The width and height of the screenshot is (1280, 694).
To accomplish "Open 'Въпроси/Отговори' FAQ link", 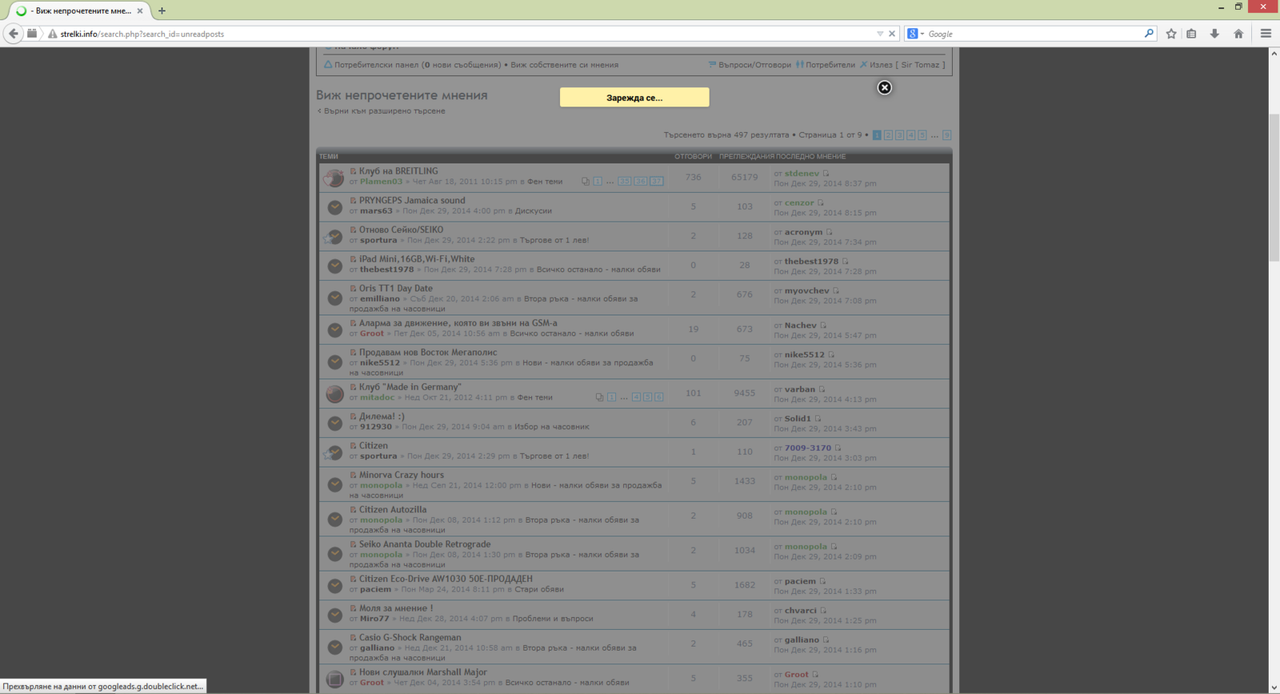I will [754, 65].
